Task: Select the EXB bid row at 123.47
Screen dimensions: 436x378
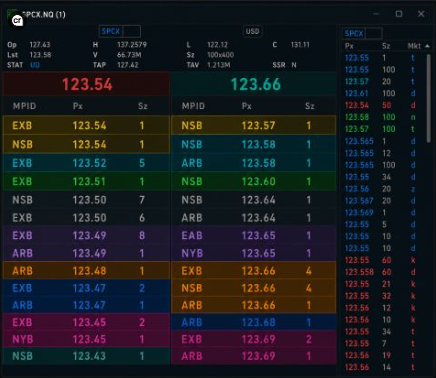Action: click(x=86, y=288)
